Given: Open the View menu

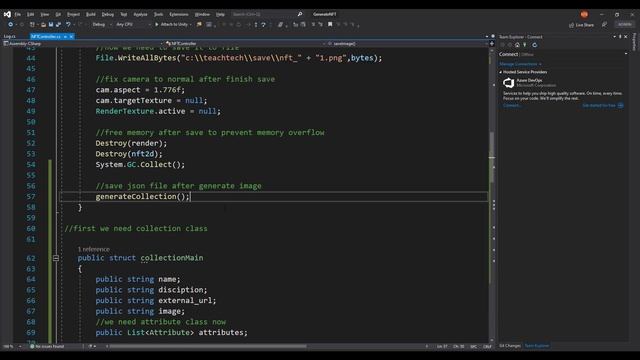Looking at the screenshot, I should coord(44,14).
